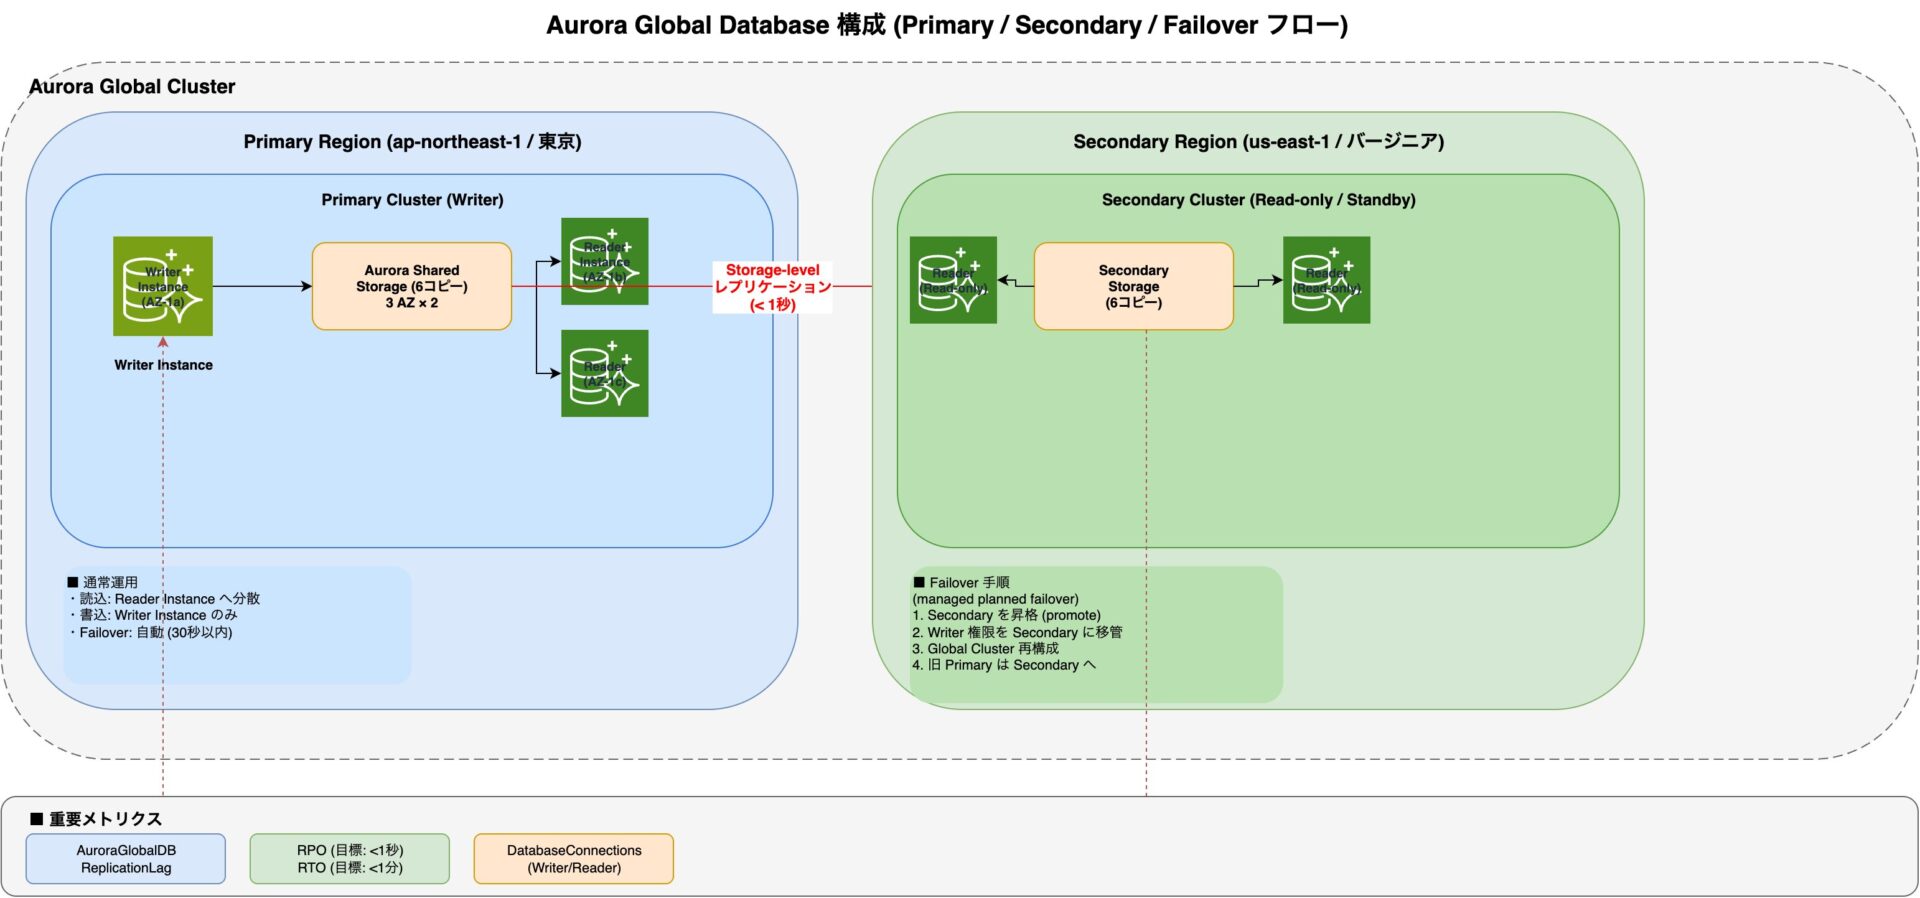Select the 'Failover: 自動 (30秒以内)' line

click(x=150, y=632)
